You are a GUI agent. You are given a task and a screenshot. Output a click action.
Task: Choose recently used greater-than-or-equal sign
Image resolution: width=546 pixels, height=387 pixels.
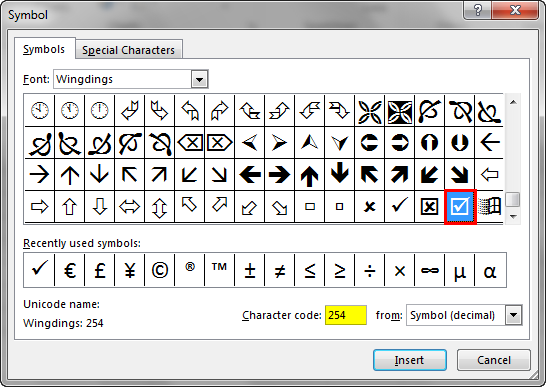click(340, 270)
